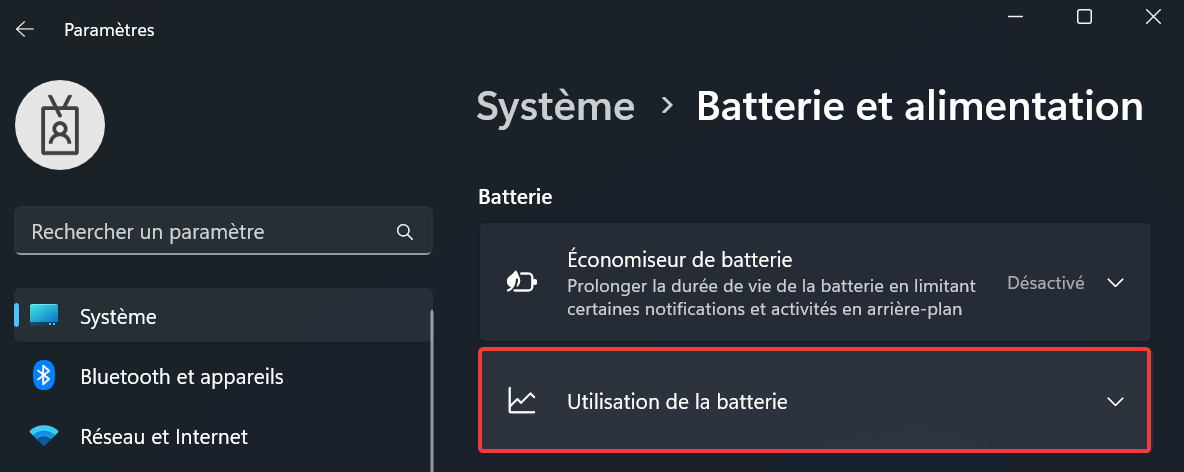Click the battery leaf icon of Économiseur
This screenshot has height=472, width=1184.
[x=522, y=282]
